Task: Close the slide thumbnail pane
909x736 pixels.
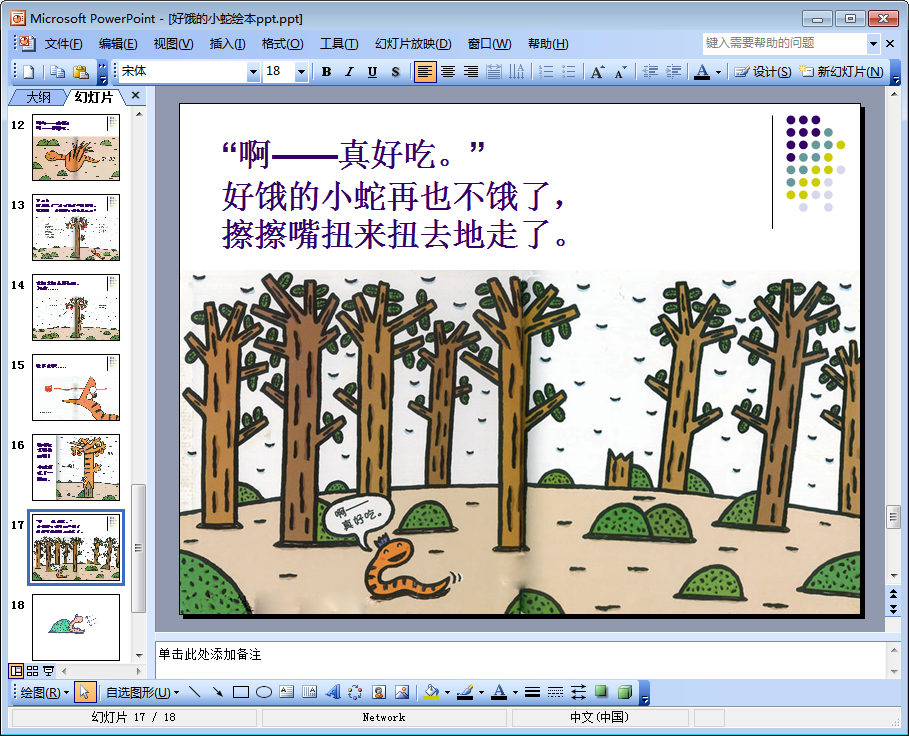Action: (x=136, y=96)
